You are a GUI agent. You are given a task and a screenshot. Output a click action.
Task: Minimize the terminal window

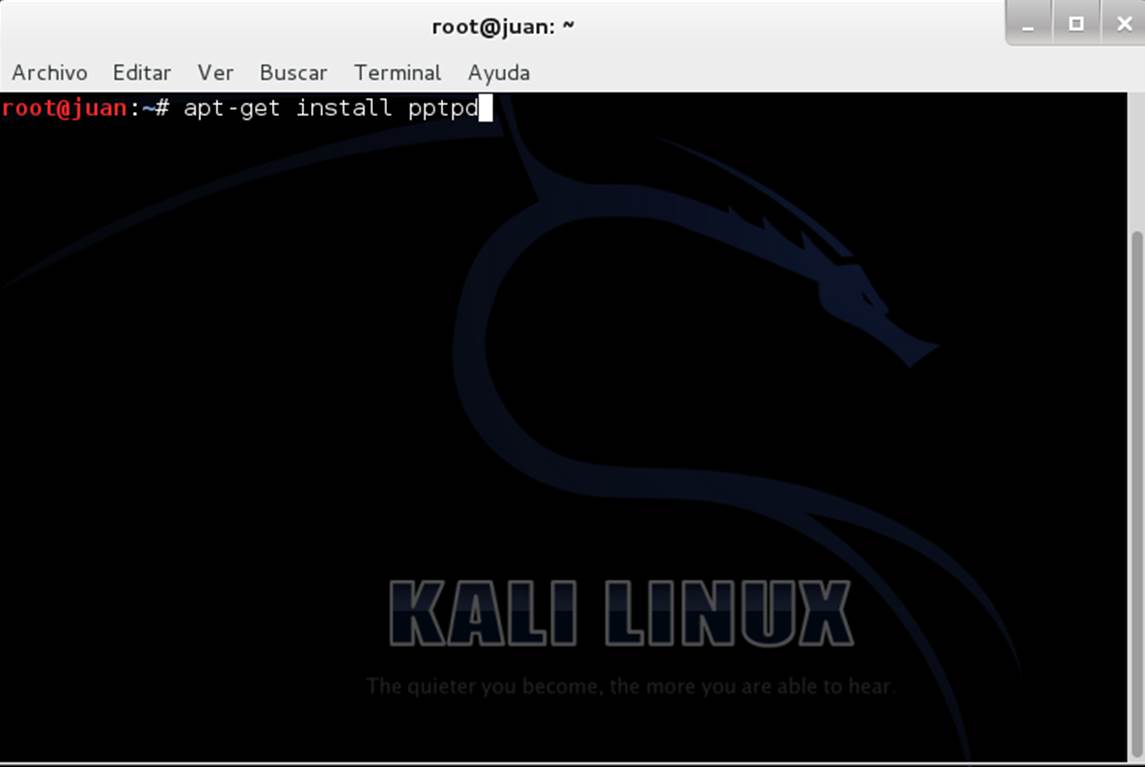coord(1028,23)
